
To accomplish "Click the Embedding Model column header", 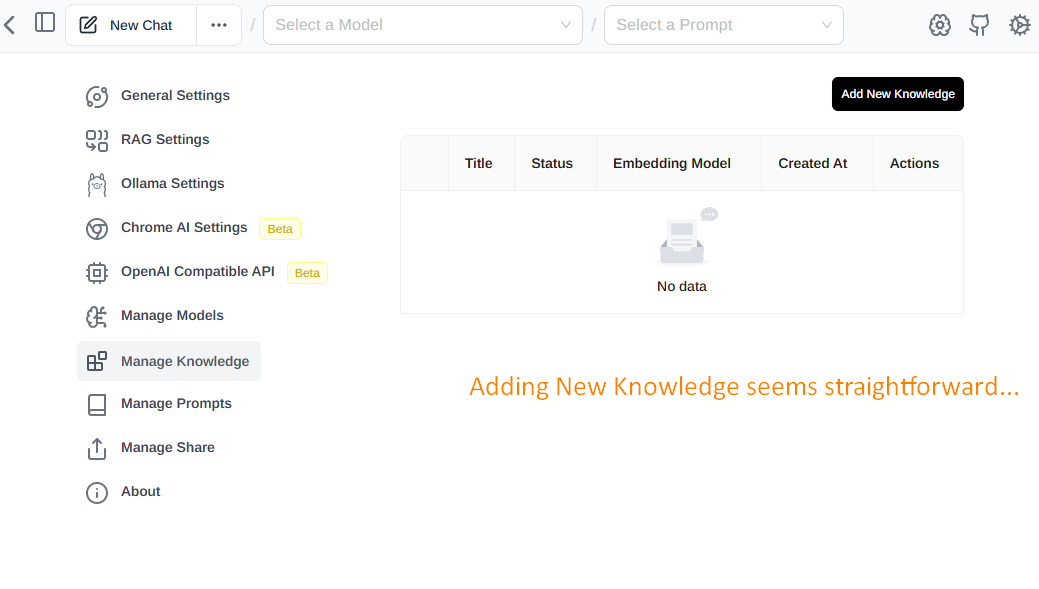I will 671,163.
